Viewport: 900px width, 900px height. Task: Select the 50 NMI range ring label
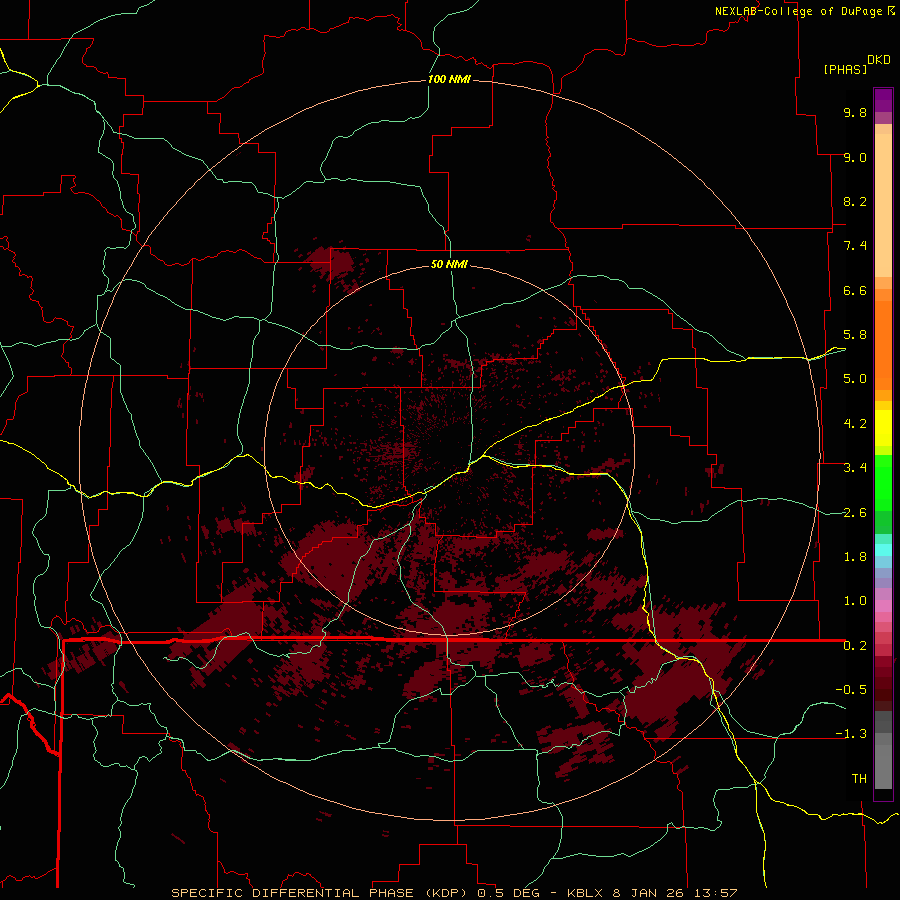[449, 265]
